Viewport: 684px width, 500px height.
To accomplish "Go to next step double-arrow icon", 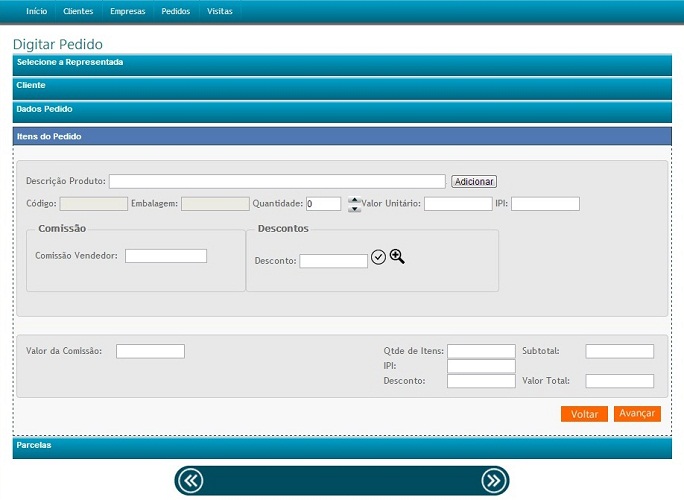I will click(x=493, y=480).
